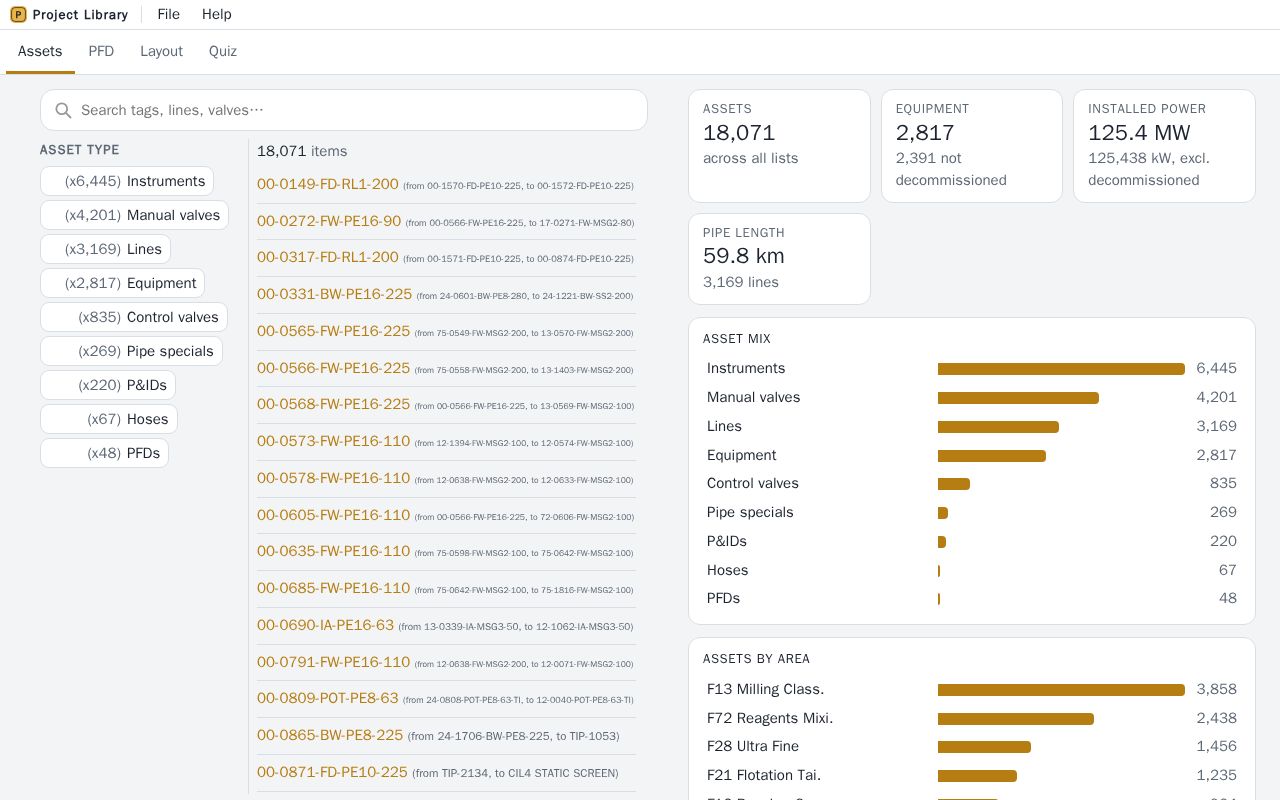Open line 00-0331-BW-PE16-225

pyautogui.click(x=335, y=294)
